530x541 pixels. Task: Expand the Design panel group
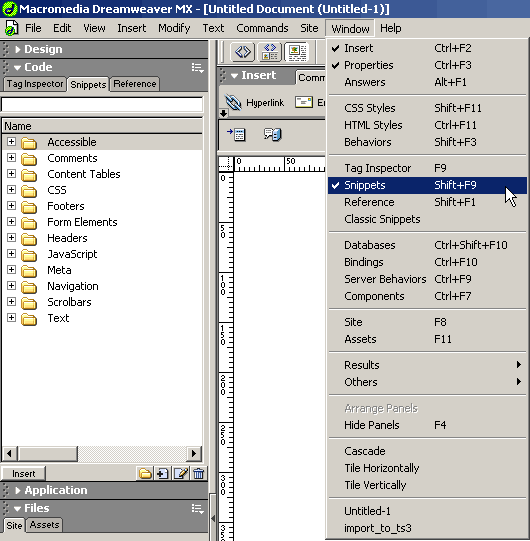click(x=18, y=49)
